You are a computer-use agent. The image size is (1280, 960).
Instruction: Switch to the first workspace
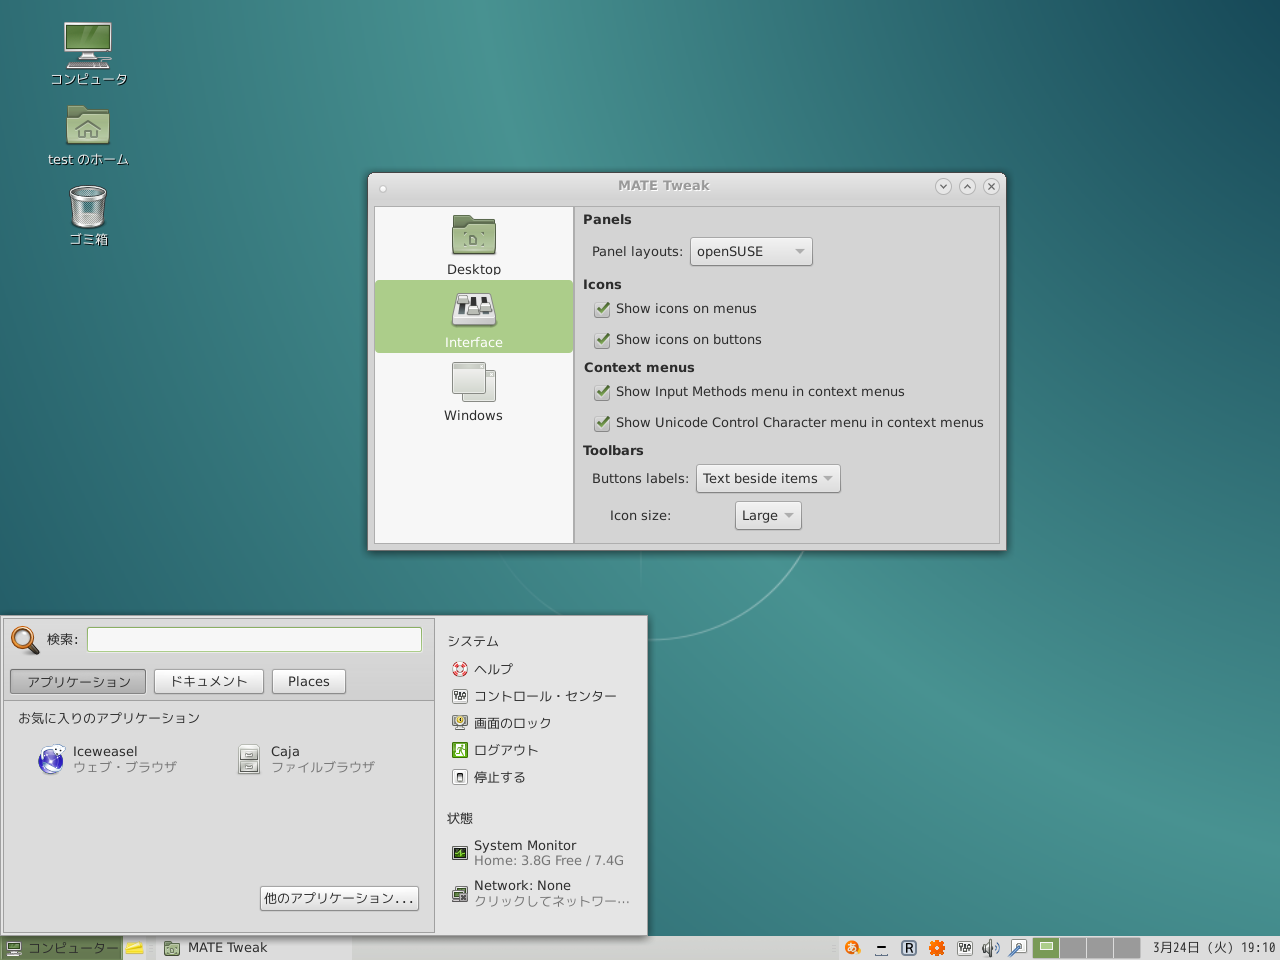coord(1046,948)
